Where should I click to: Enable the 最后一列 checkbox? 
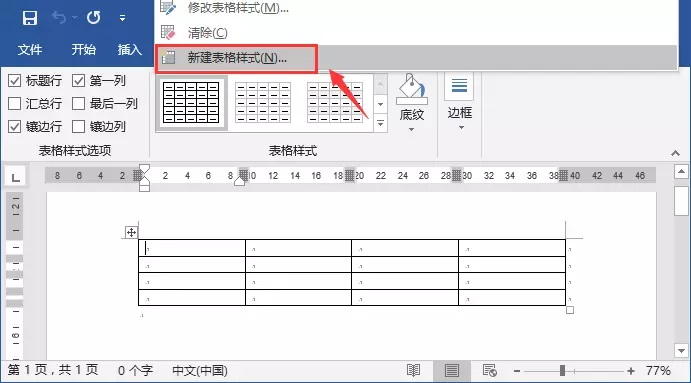[78, 104]
